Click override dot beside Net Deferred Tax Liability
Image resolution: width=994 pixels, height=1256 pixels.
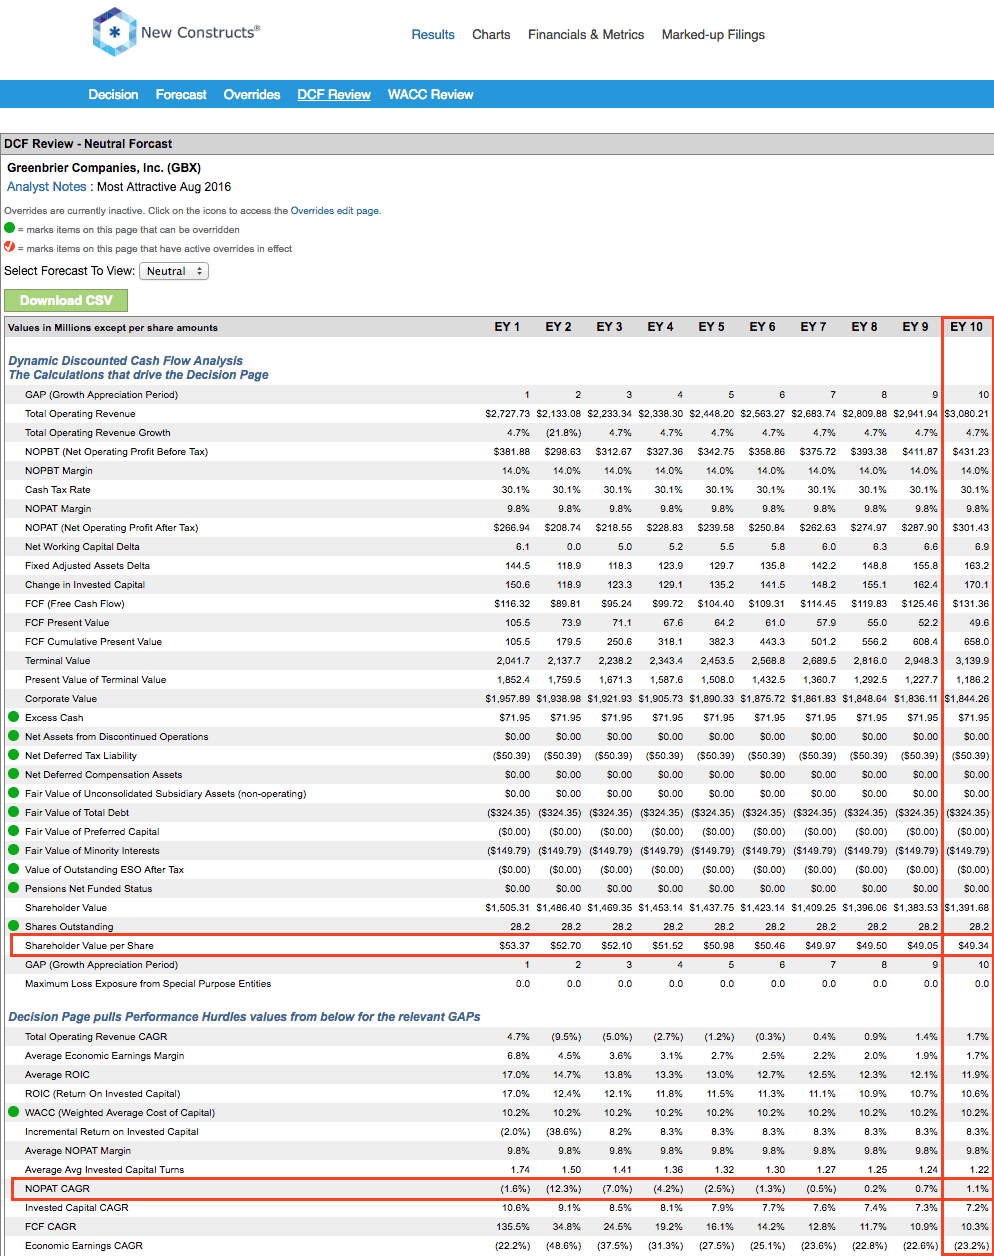click(14, 755)
